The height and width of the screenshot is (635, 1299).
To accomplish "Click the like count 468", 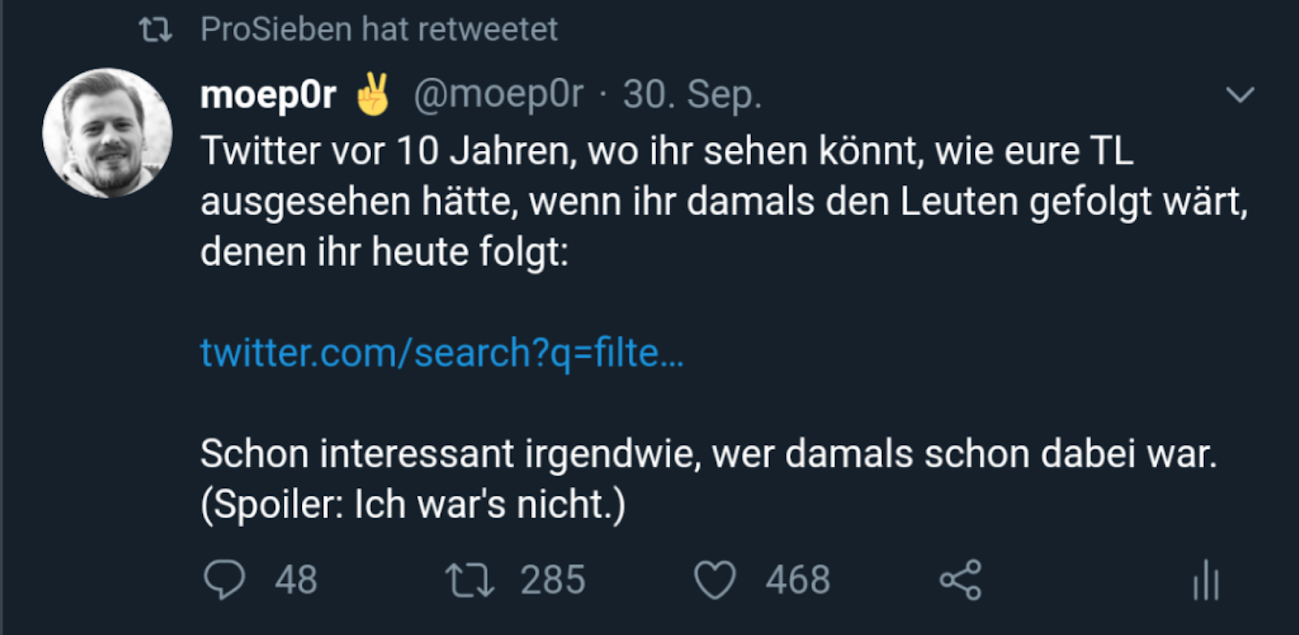I will coord(798,580).
